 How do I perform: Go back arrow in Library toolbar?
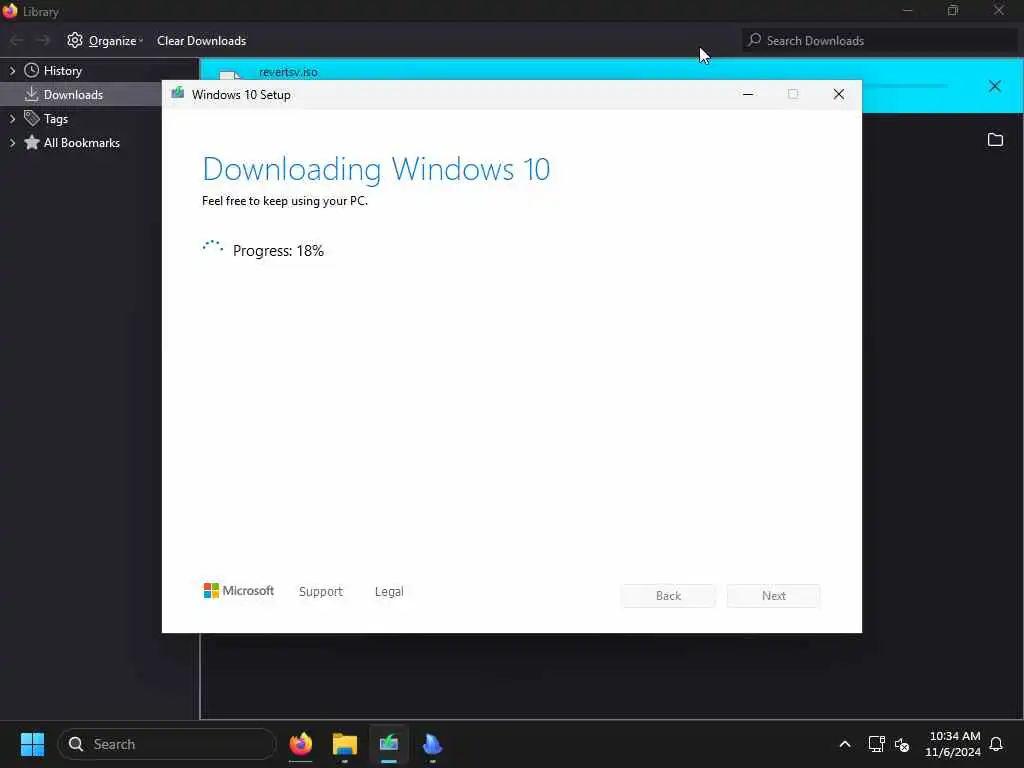coord(17,40)
